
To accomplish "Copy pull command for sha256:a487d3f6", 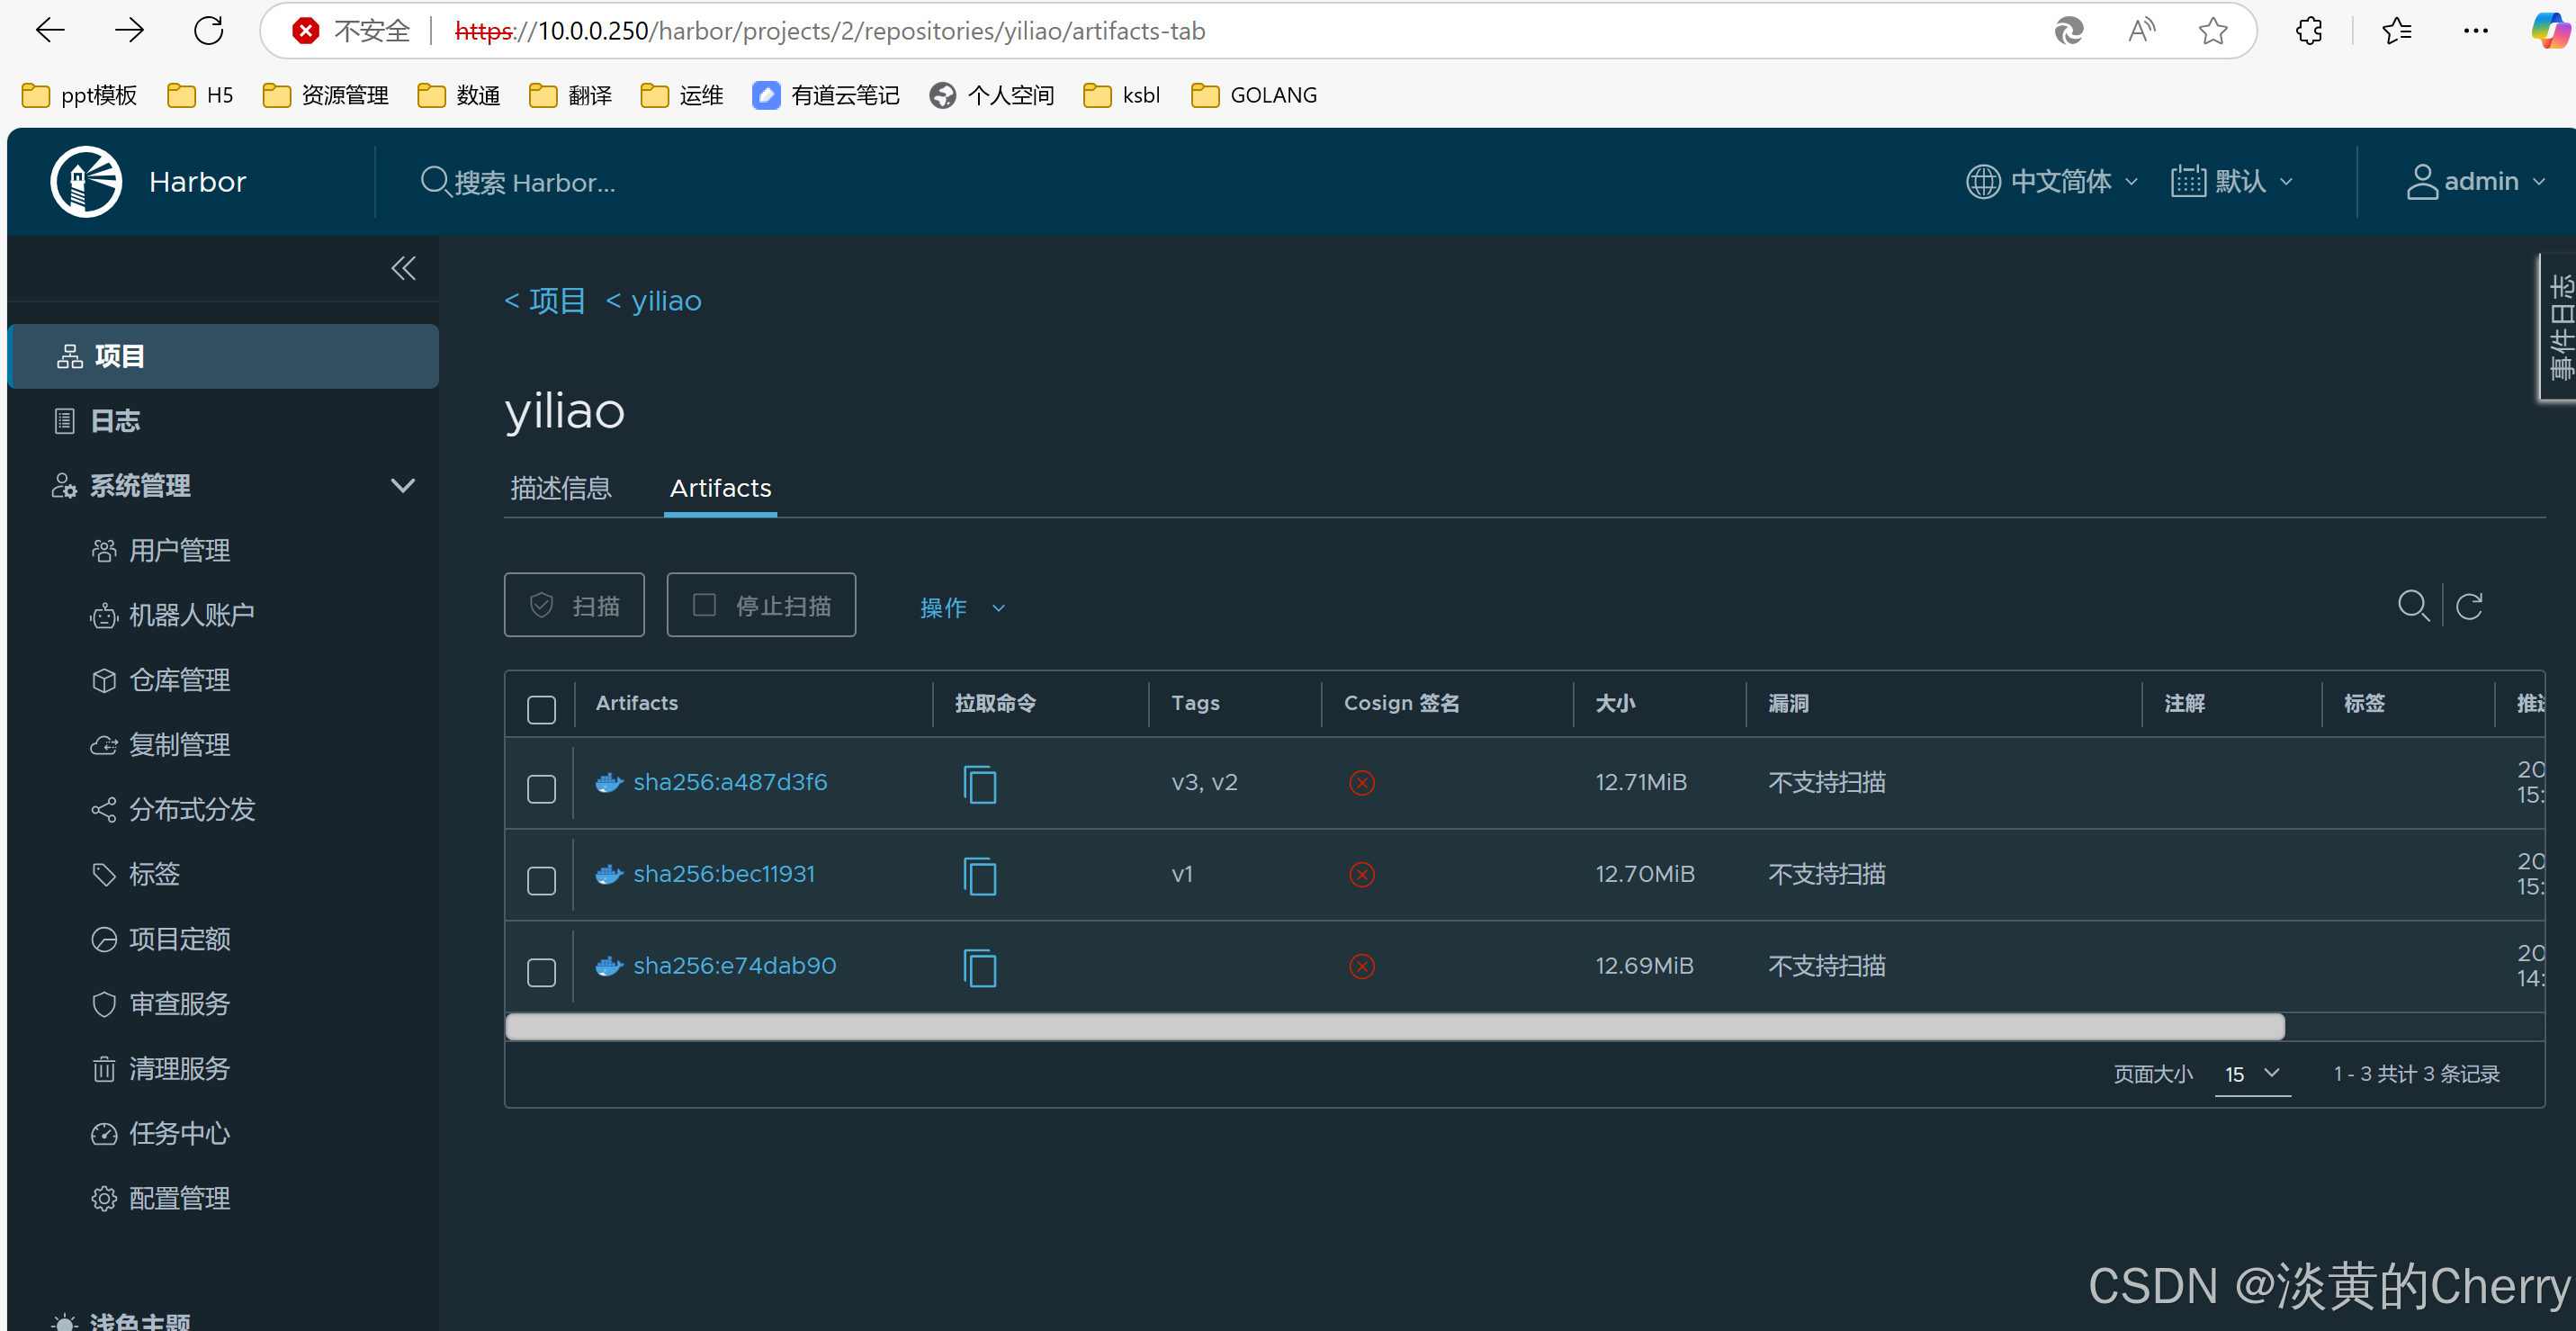I will 979,784.
